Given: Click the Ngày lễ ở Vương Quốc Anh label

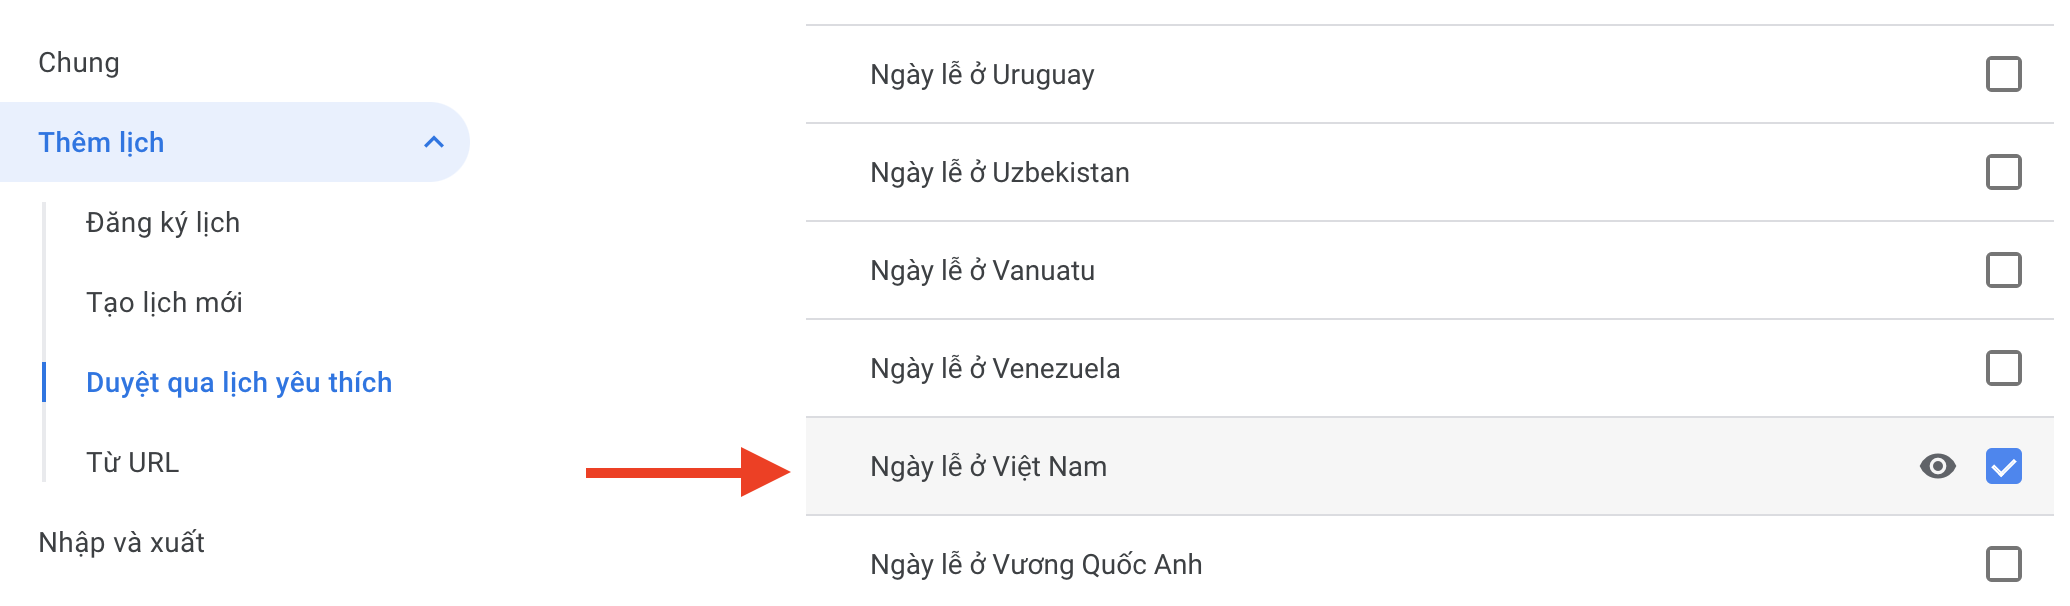Looking at the screenshot, I should coord(1036,565).
